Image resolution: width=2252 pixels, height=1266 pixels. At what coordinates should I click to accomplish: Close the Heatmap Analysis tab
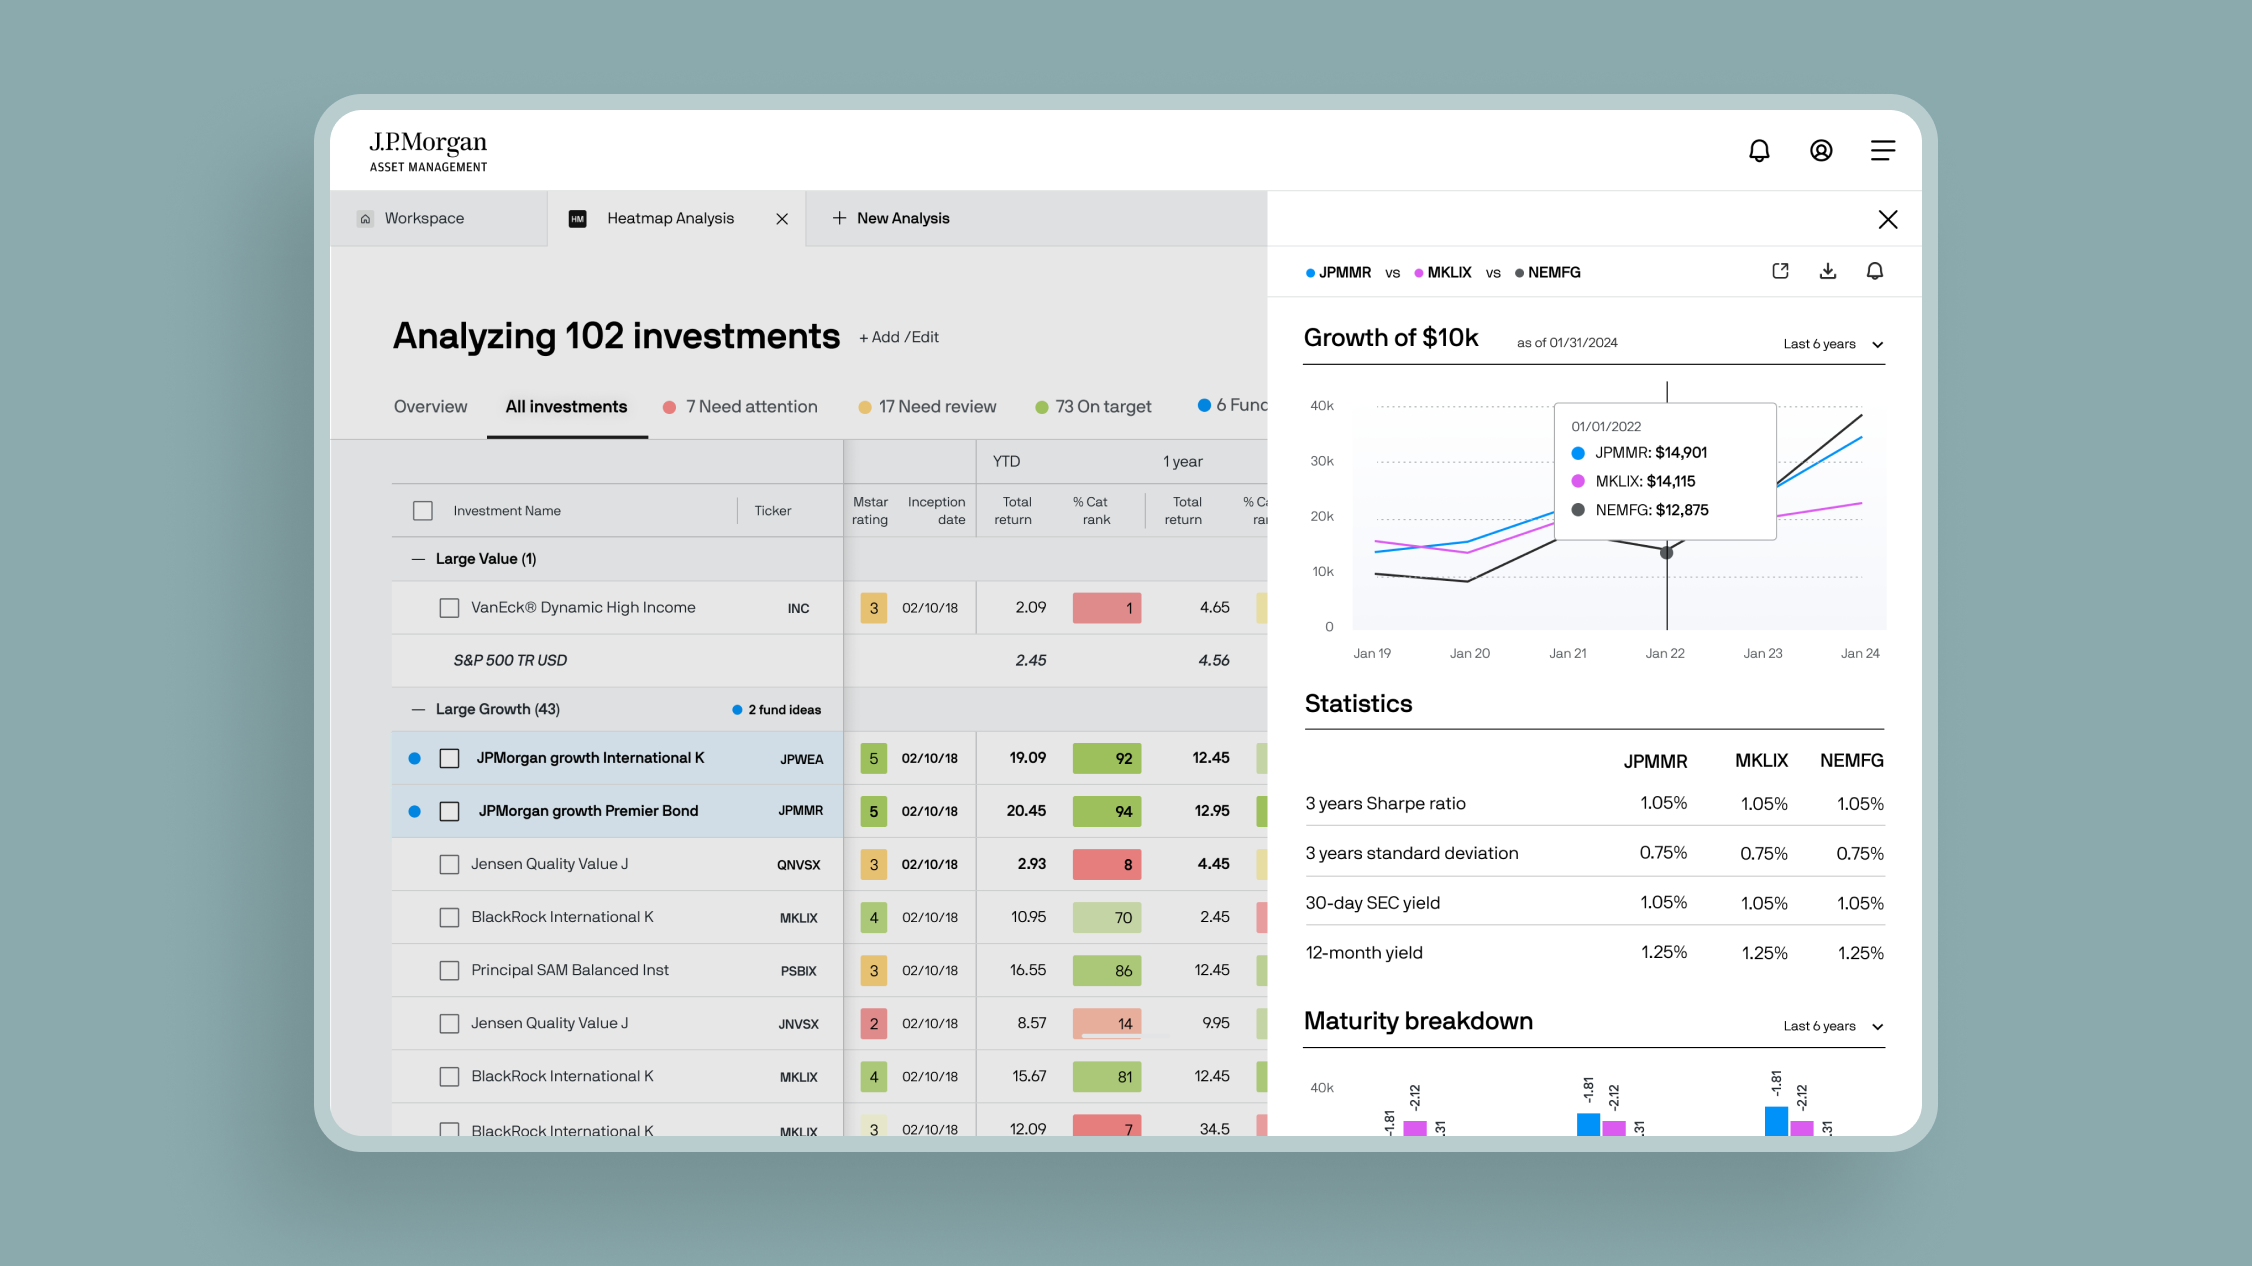pyautogui.click(x=782, y=219)
